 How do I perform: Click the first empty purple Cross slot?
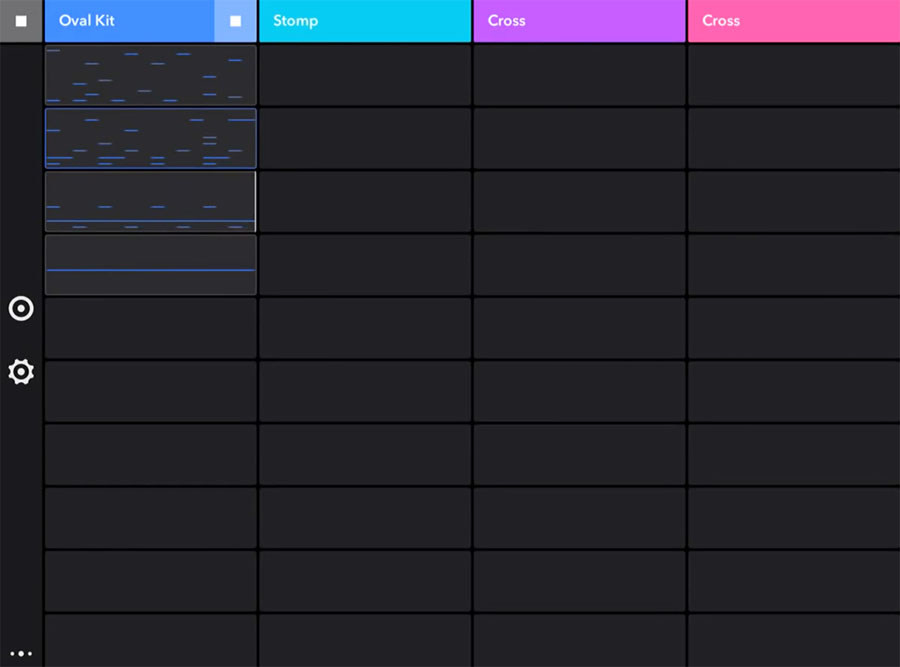(579, 75)
